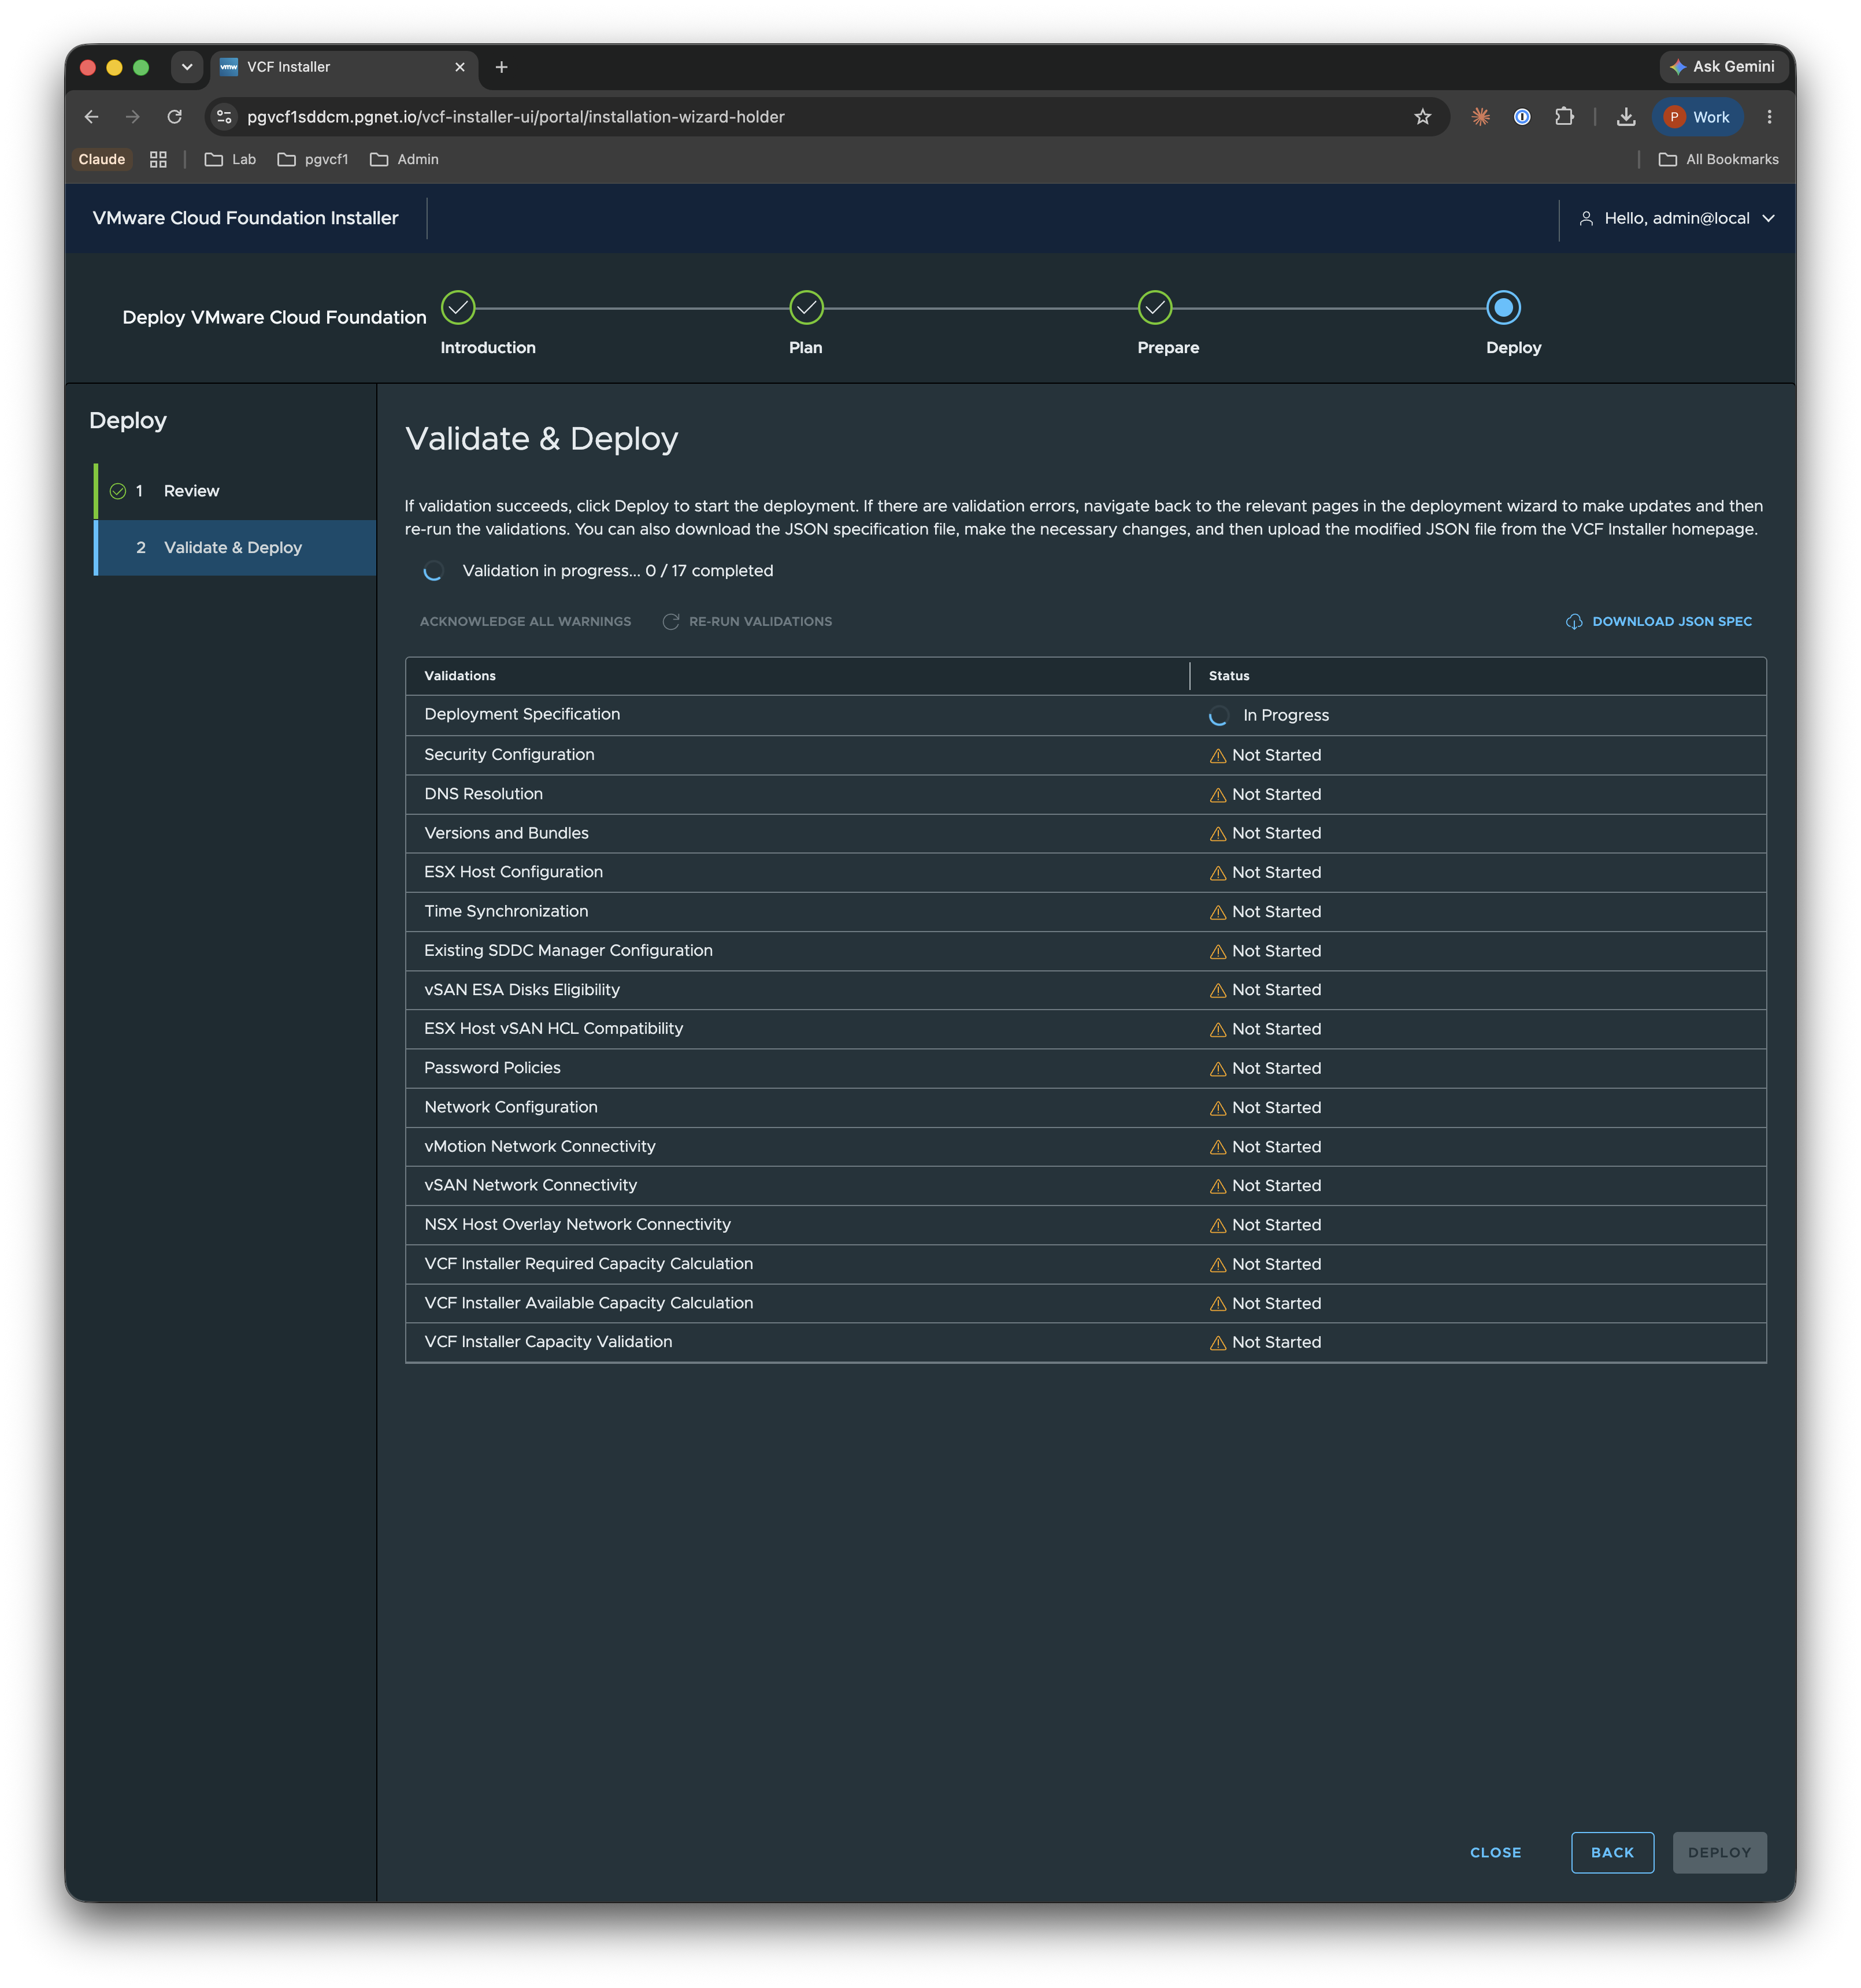
Task: Open the bookmarks apps grid icon
Action: pos(158,159)
